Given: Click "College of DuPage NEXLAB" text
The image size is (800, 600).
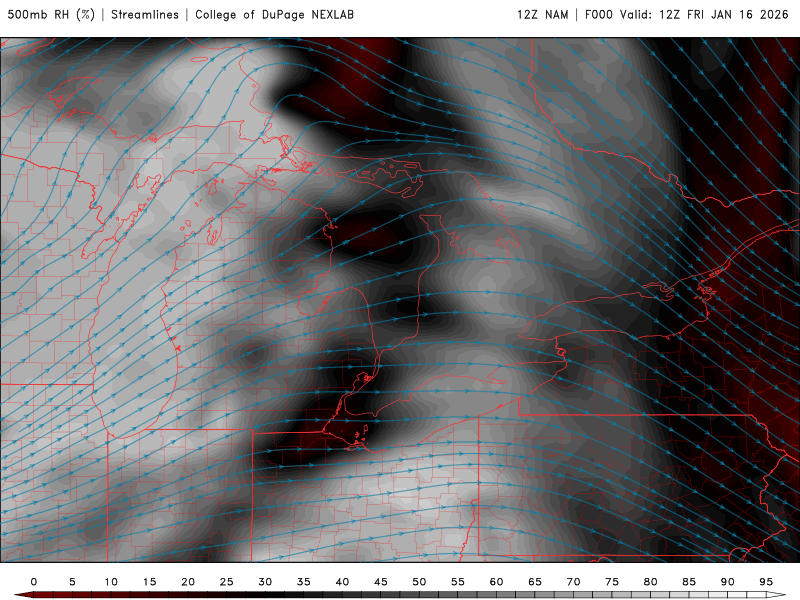Looking at the screenshot, I should (x=274, y=14).
